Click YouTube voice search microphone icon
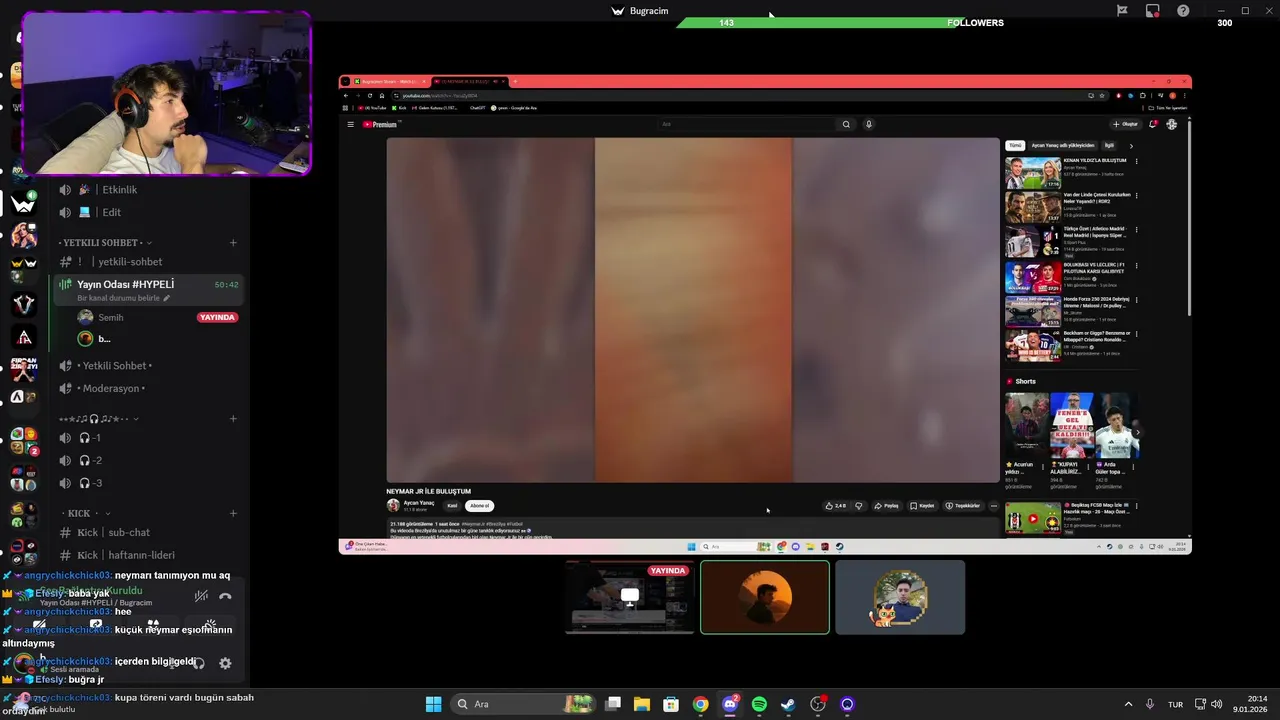The height and width of the screenshot is (720, 1280). [x=869, y=124]
